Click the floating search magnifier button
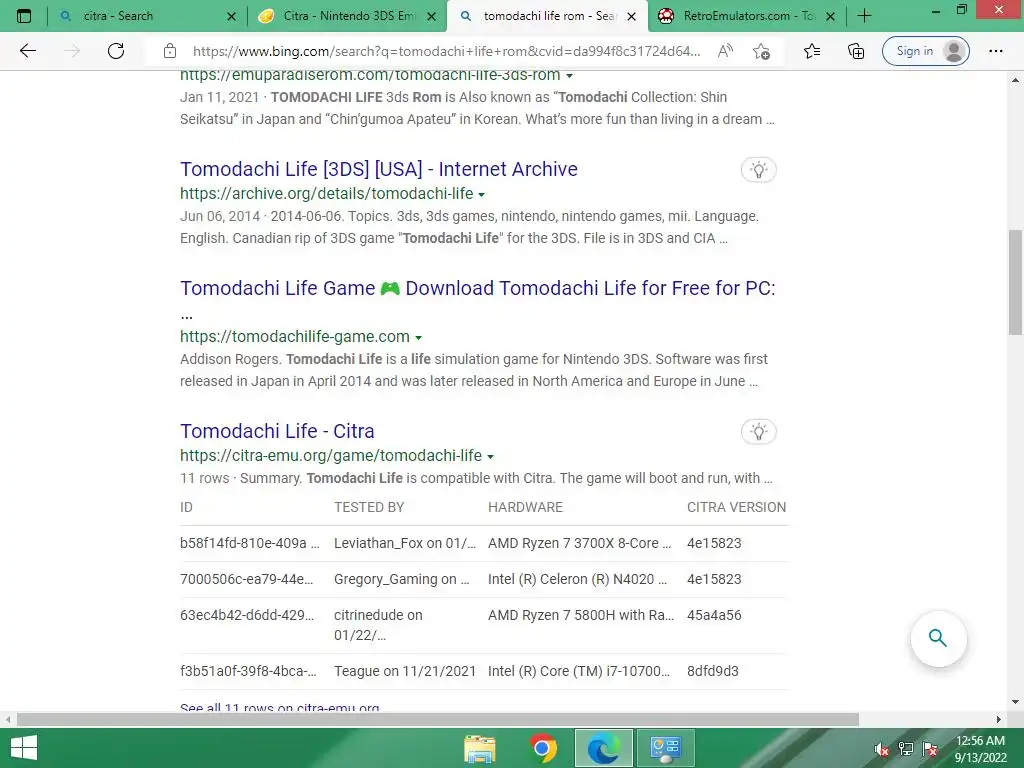The height and width of the screenshot is (768, 1024). tap(938, 638)
